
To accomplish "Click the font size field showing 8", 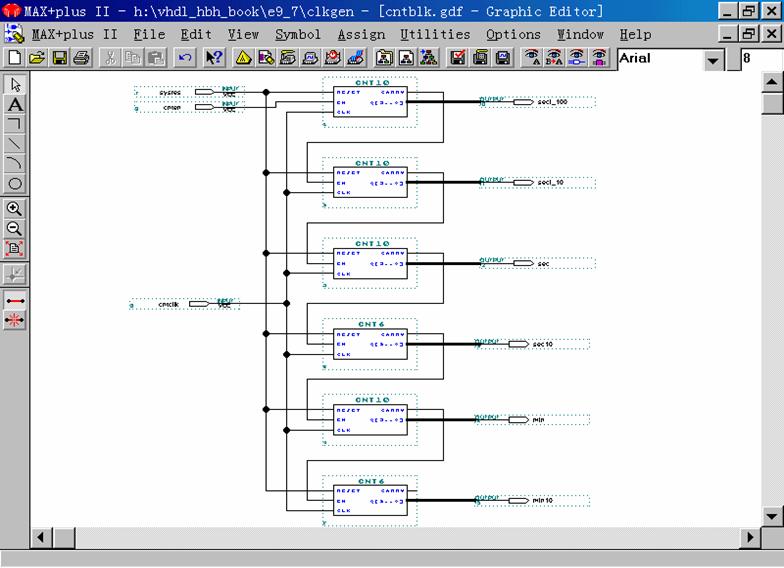I will (761, 59).
